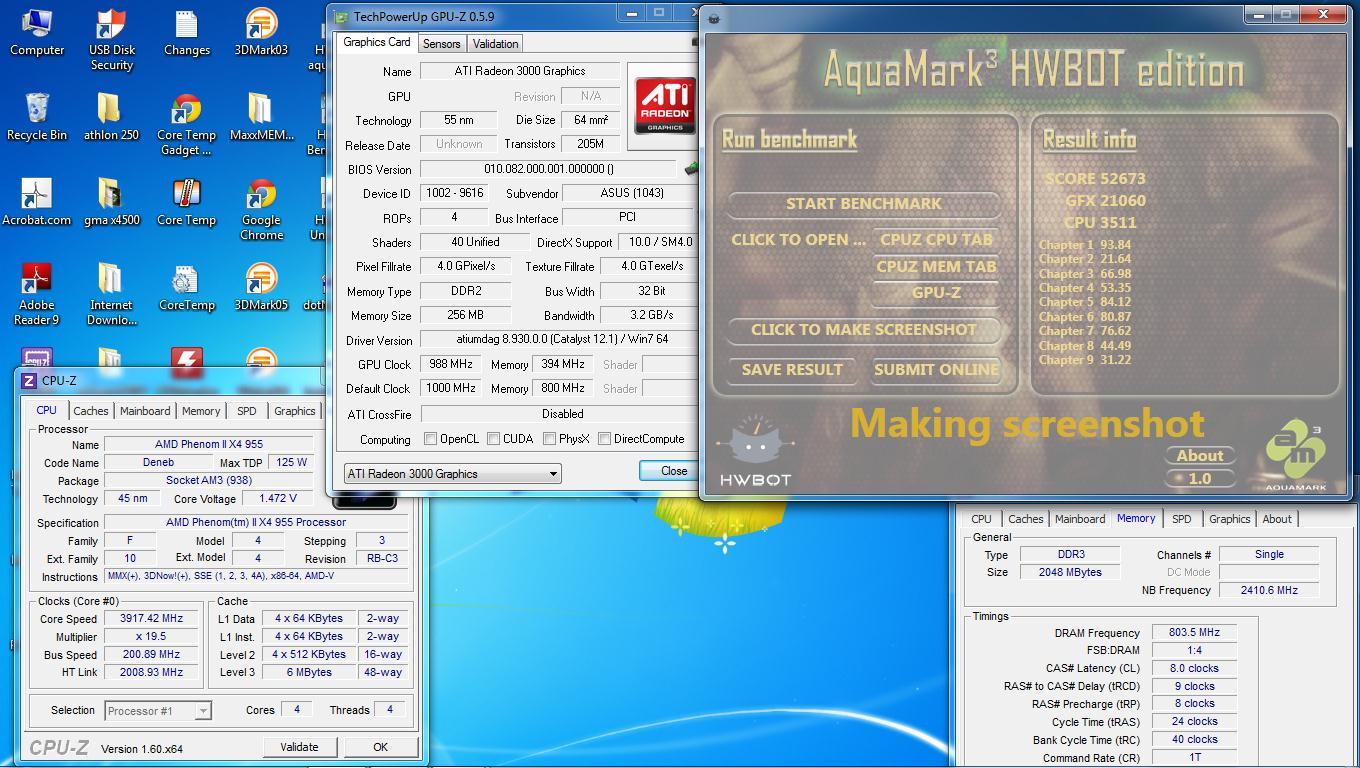Click the SUBMIT ONLINE button
1360x768 pixels.
click(x=936, y=369)
